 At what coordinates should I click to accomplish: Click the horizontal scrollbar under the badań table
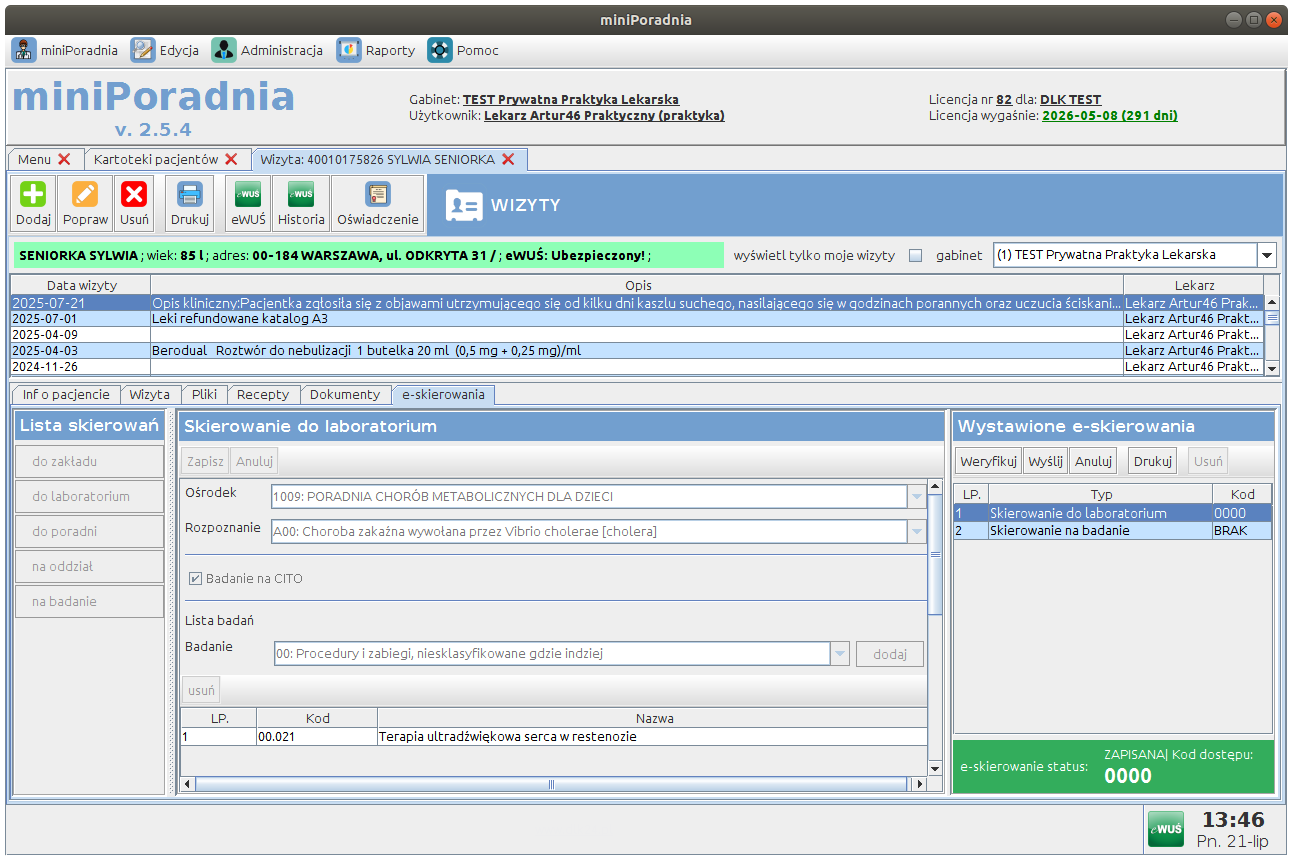click(x=560, y=785)
